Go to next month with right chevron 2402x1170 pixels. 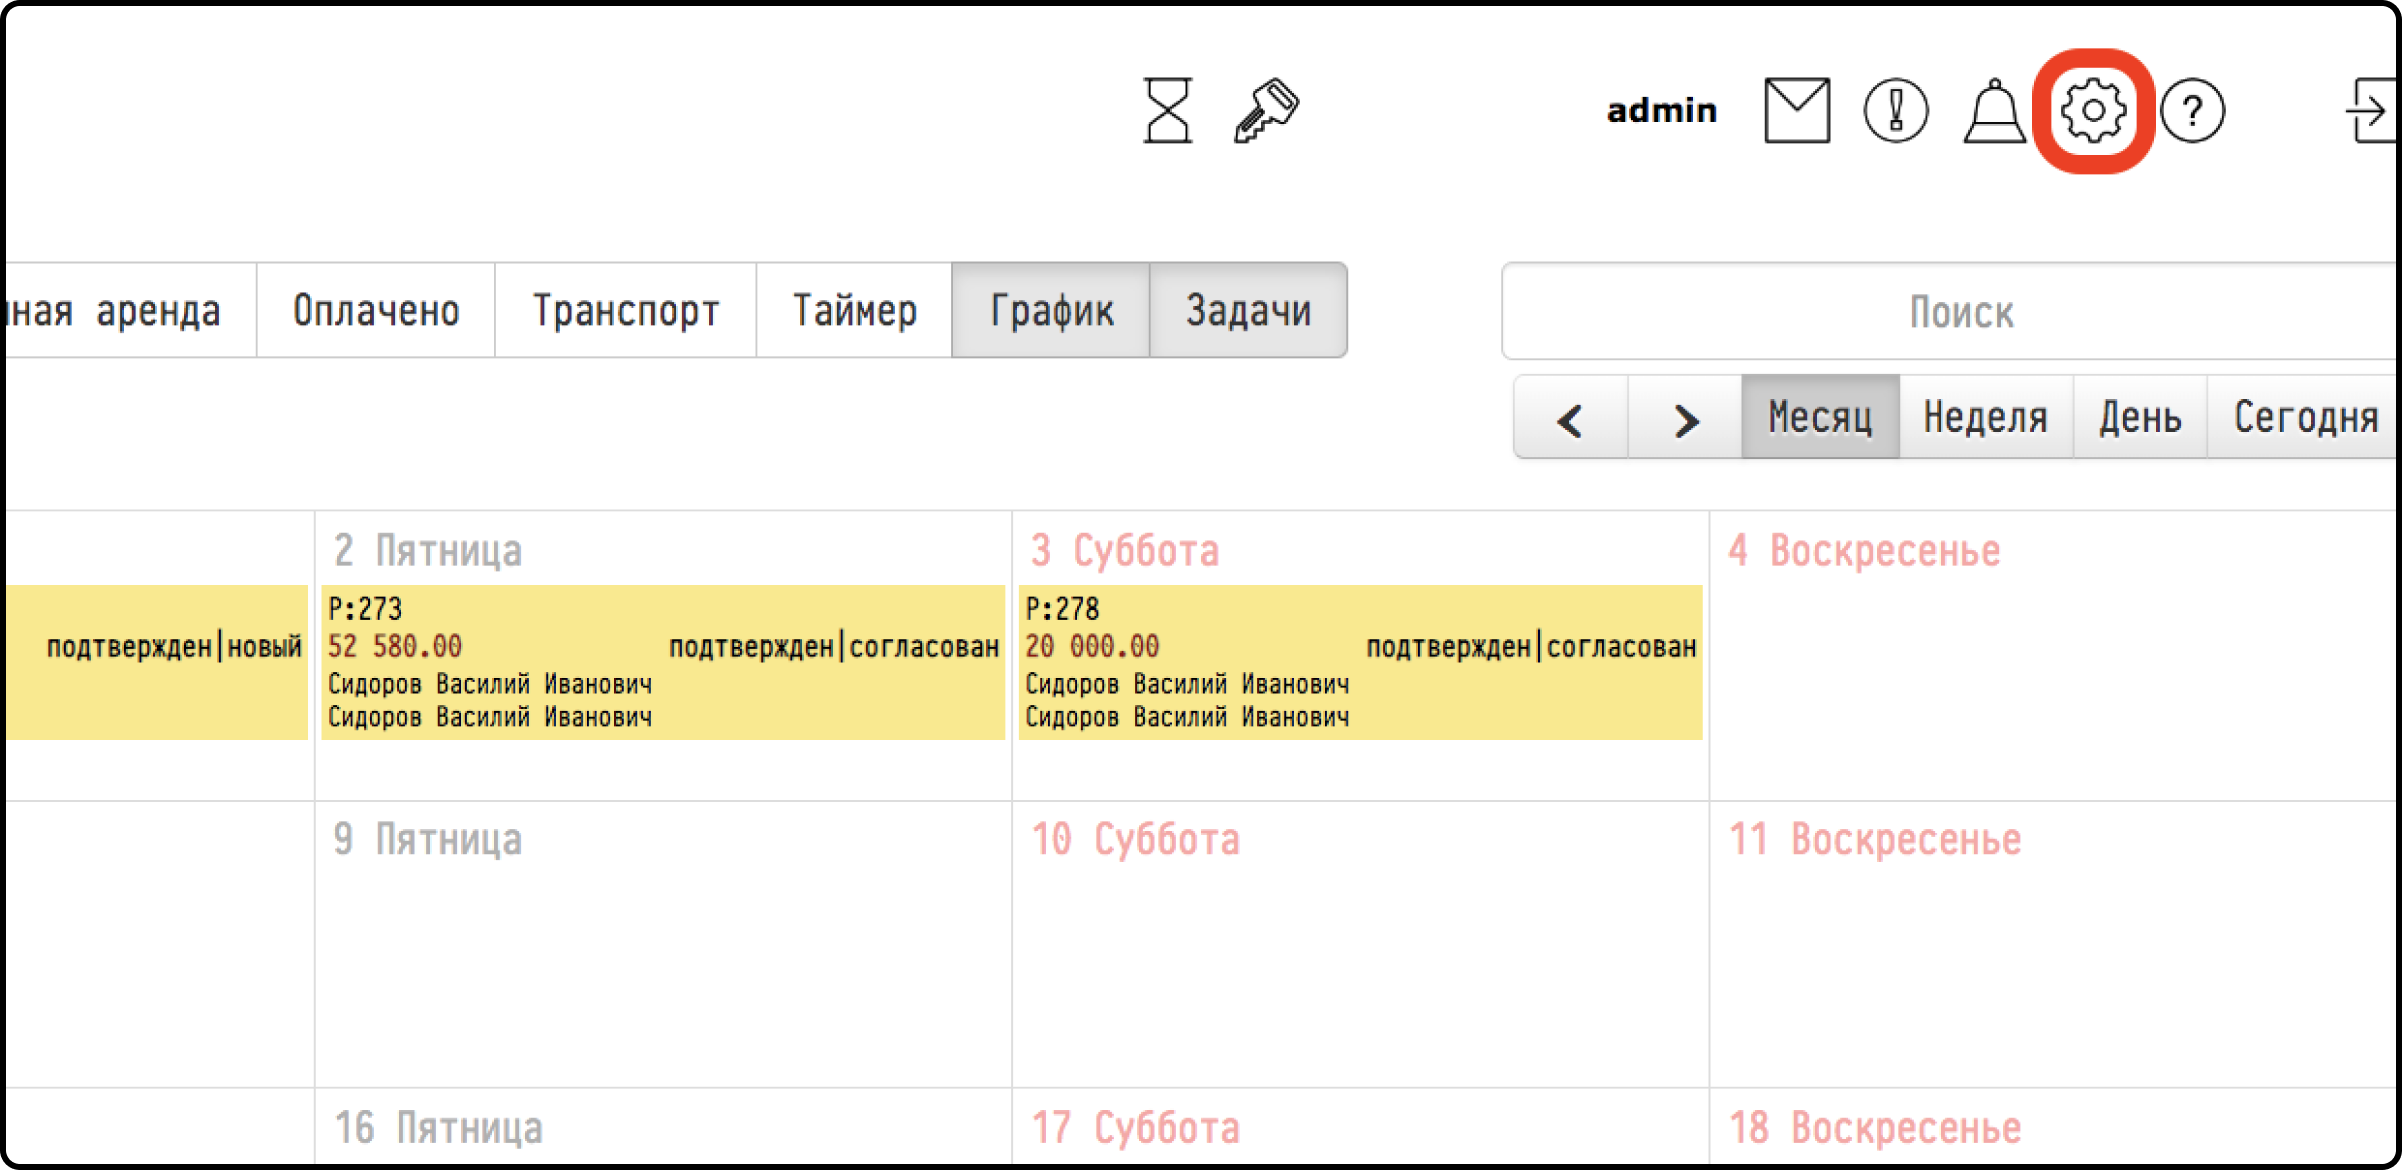[1685, 419]
